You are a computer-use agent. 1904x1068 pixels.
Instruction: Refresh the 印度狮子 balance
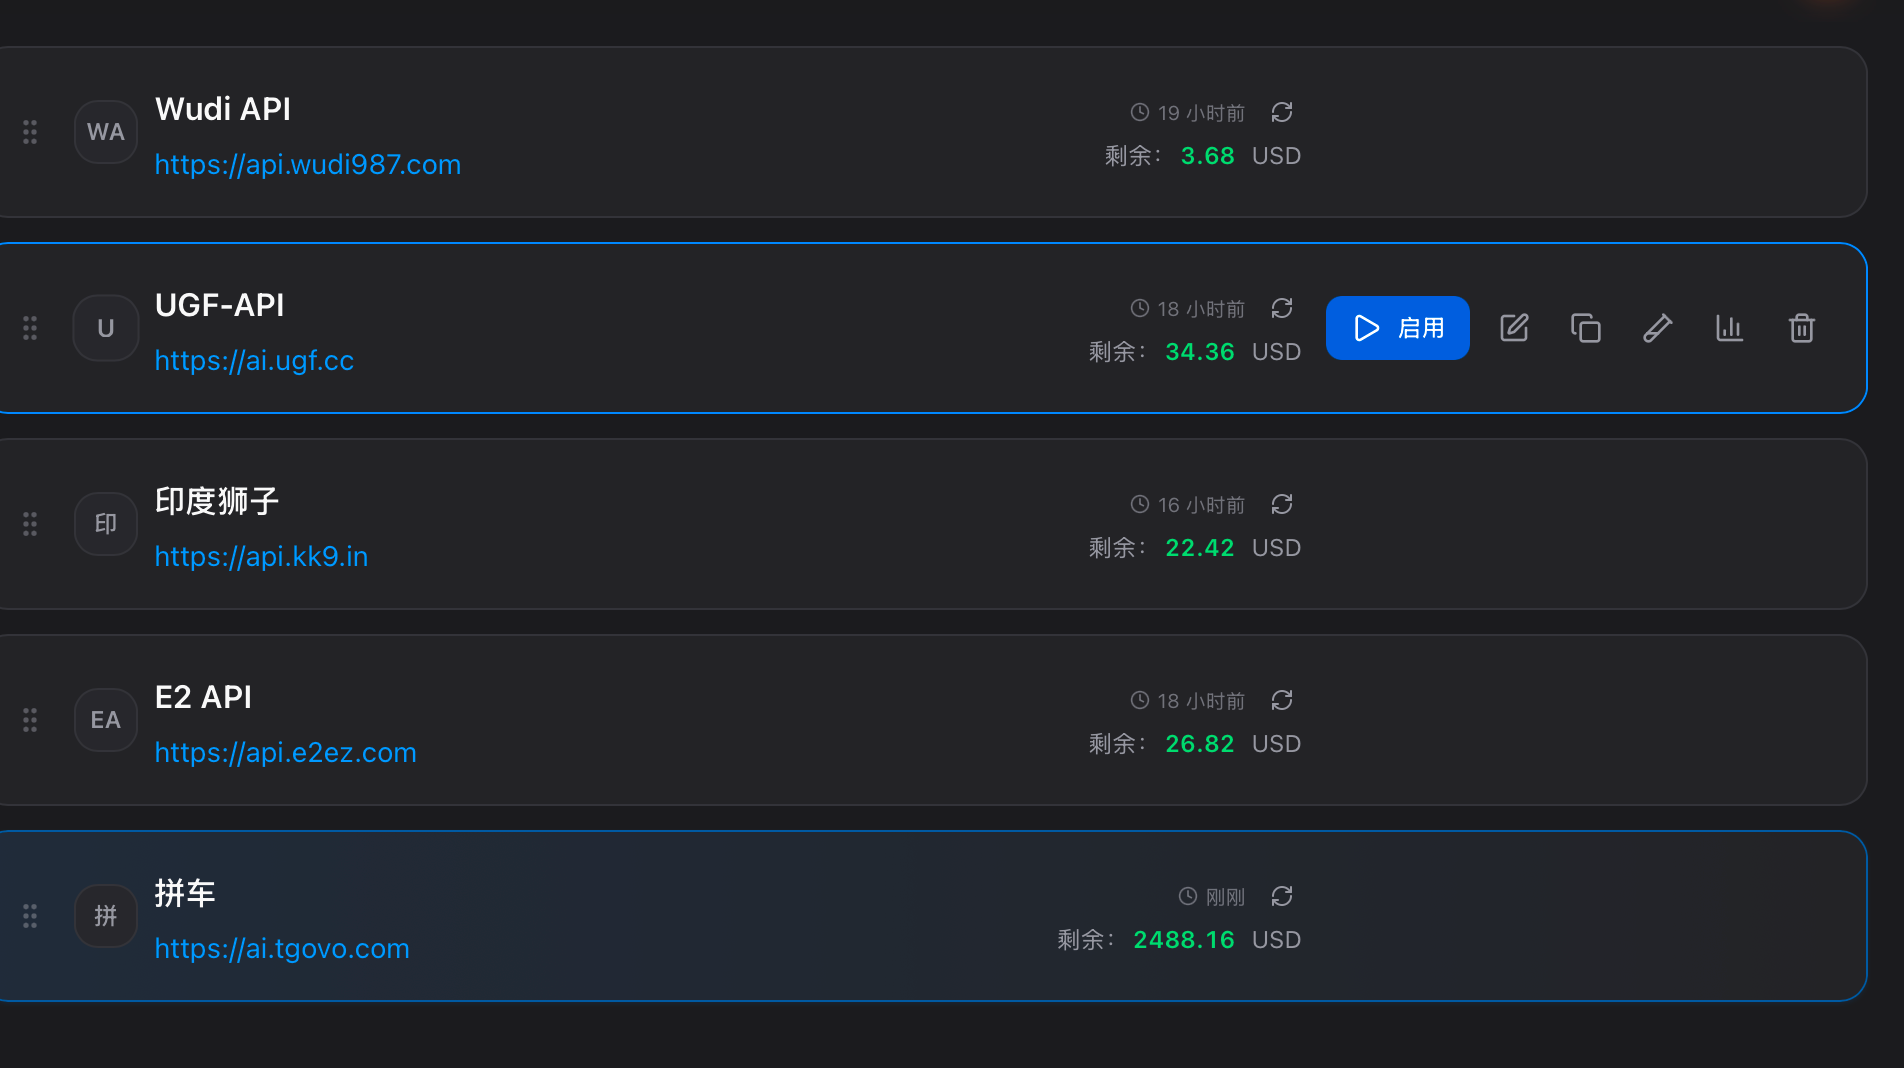1282,504
